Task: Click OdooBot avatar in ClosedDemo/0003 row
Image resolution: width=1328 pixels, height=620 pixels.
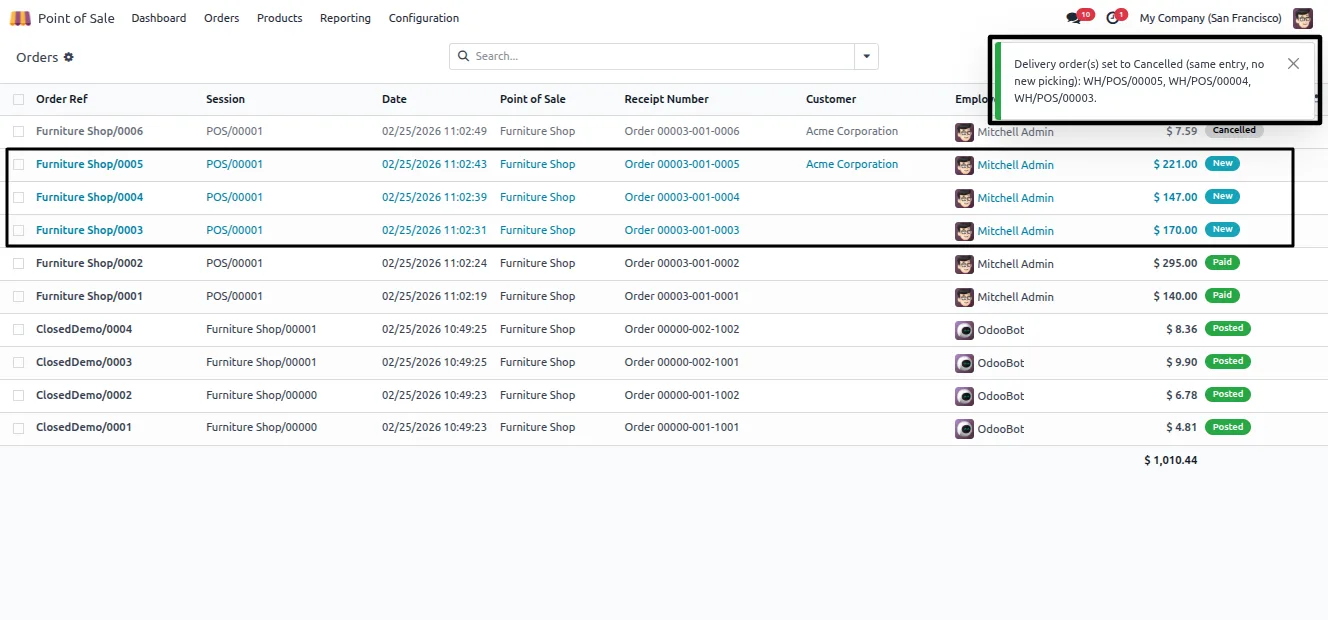Action: tap(964, 363)
